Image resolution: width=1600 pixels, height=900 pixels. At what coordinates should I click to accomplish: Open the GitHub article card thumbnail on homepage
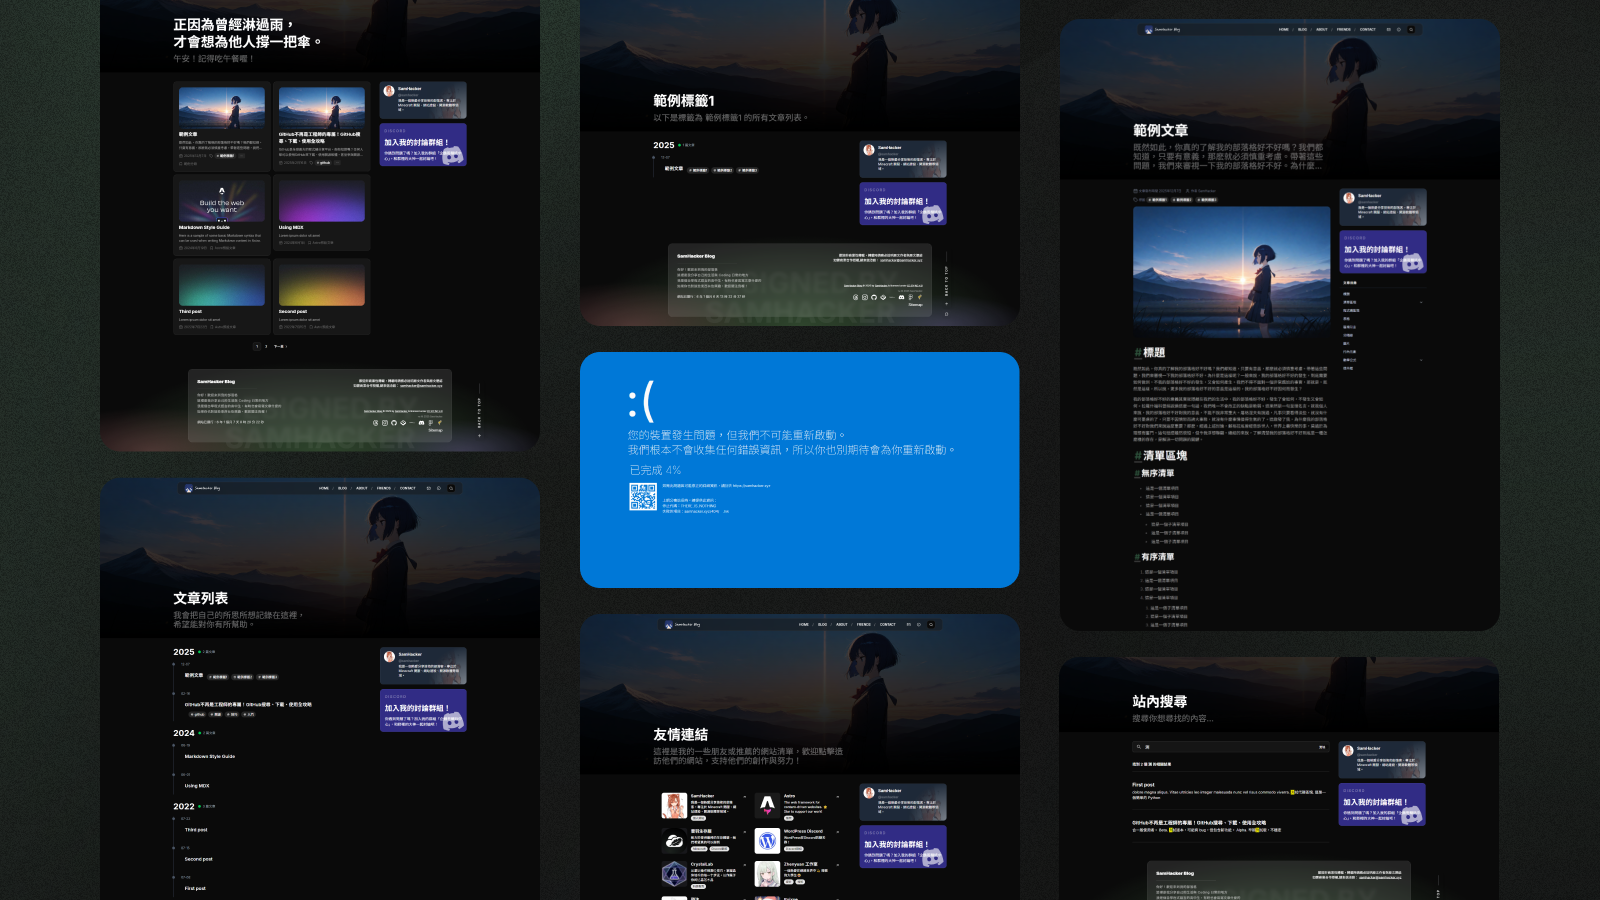tap(322, 107)
